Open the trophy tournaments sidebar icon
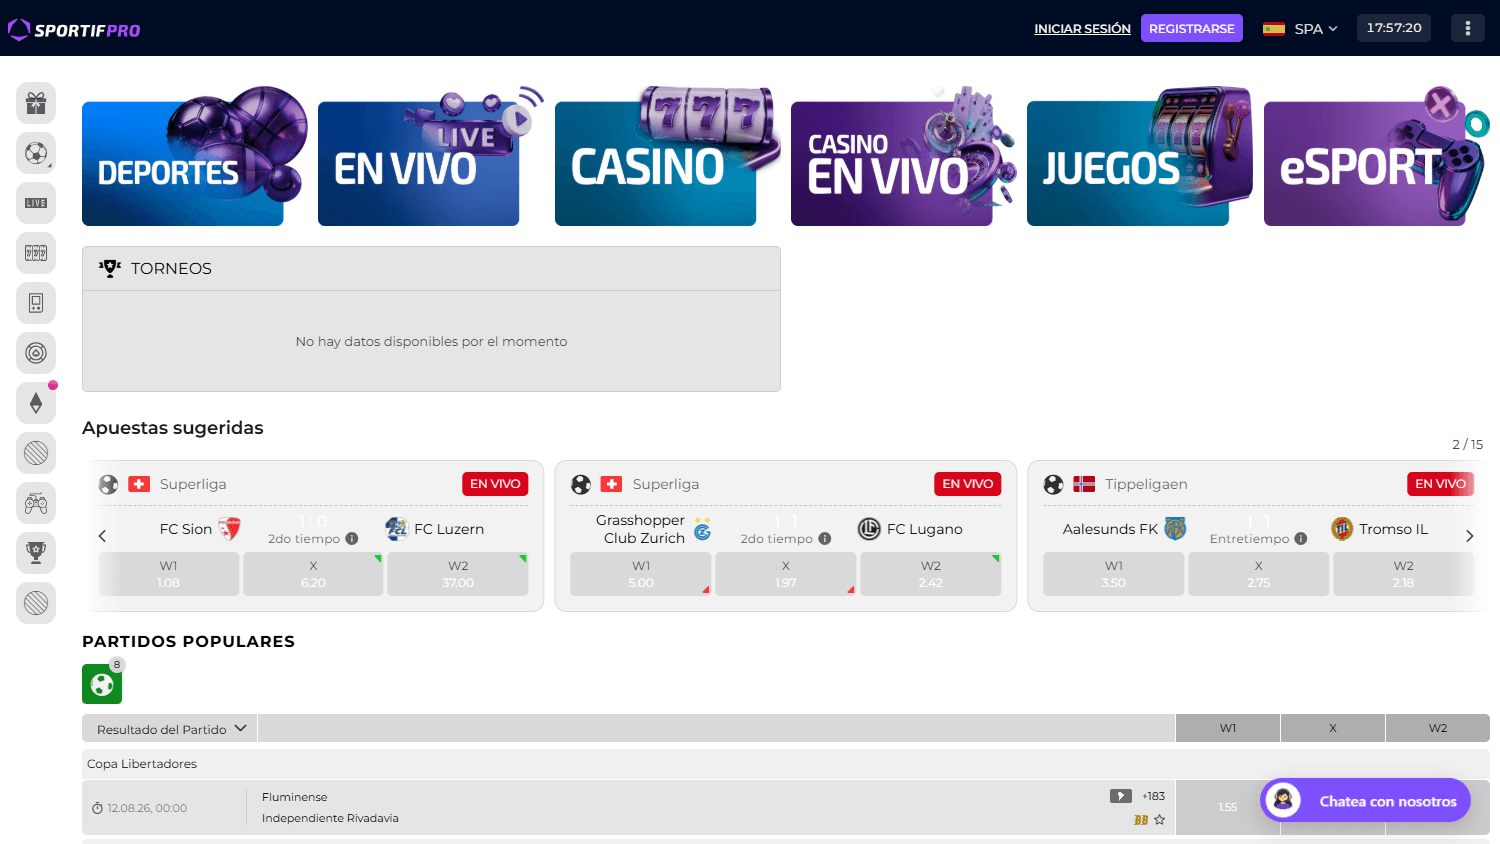 click(36, 553)
